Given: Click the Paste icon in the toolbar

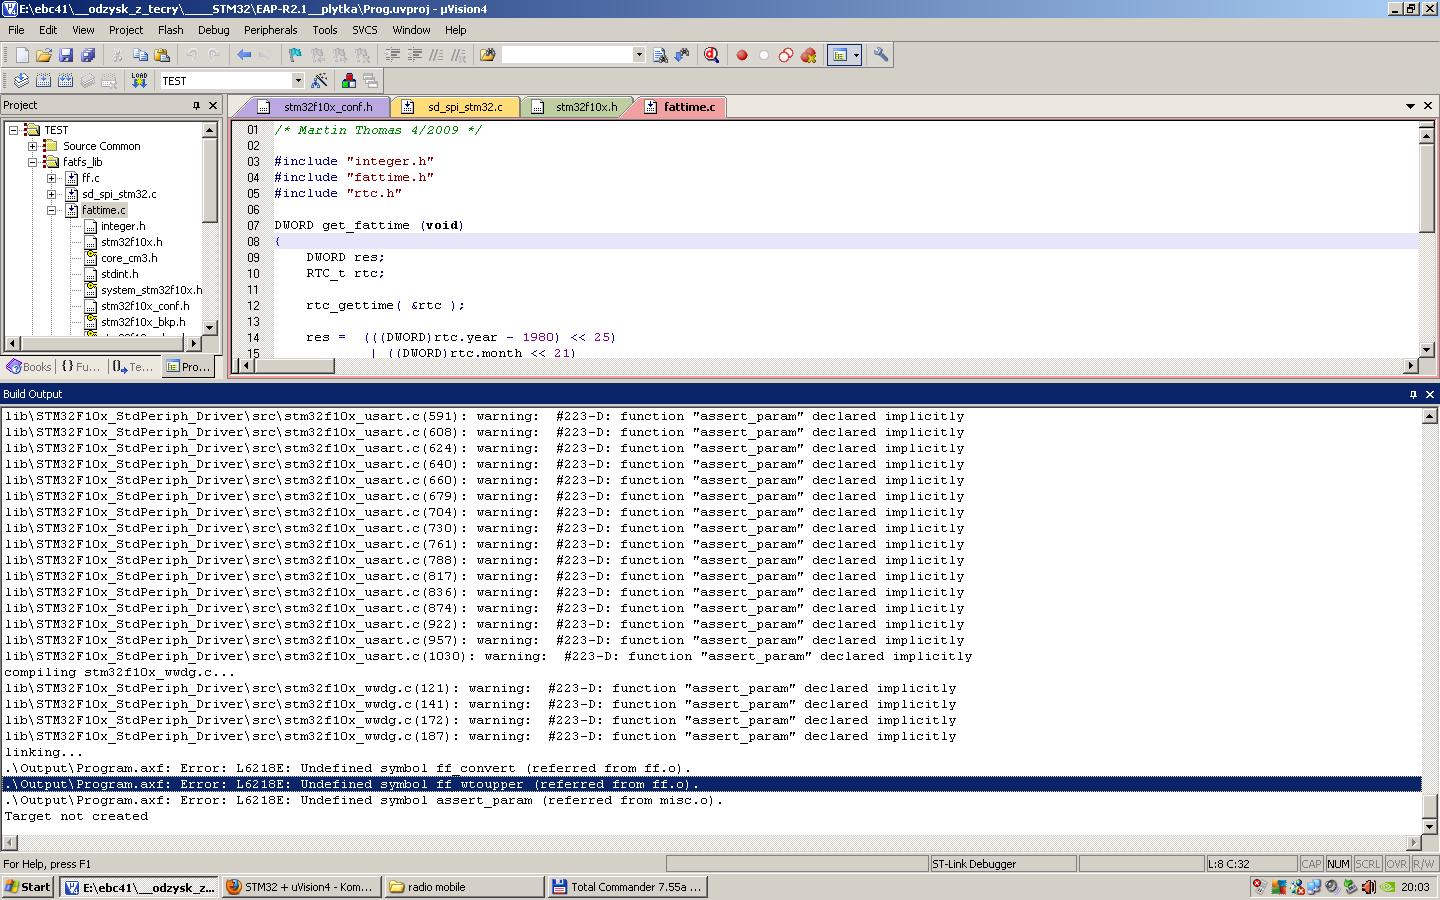Looking at the screenshot, I should (x=162, y=55).
